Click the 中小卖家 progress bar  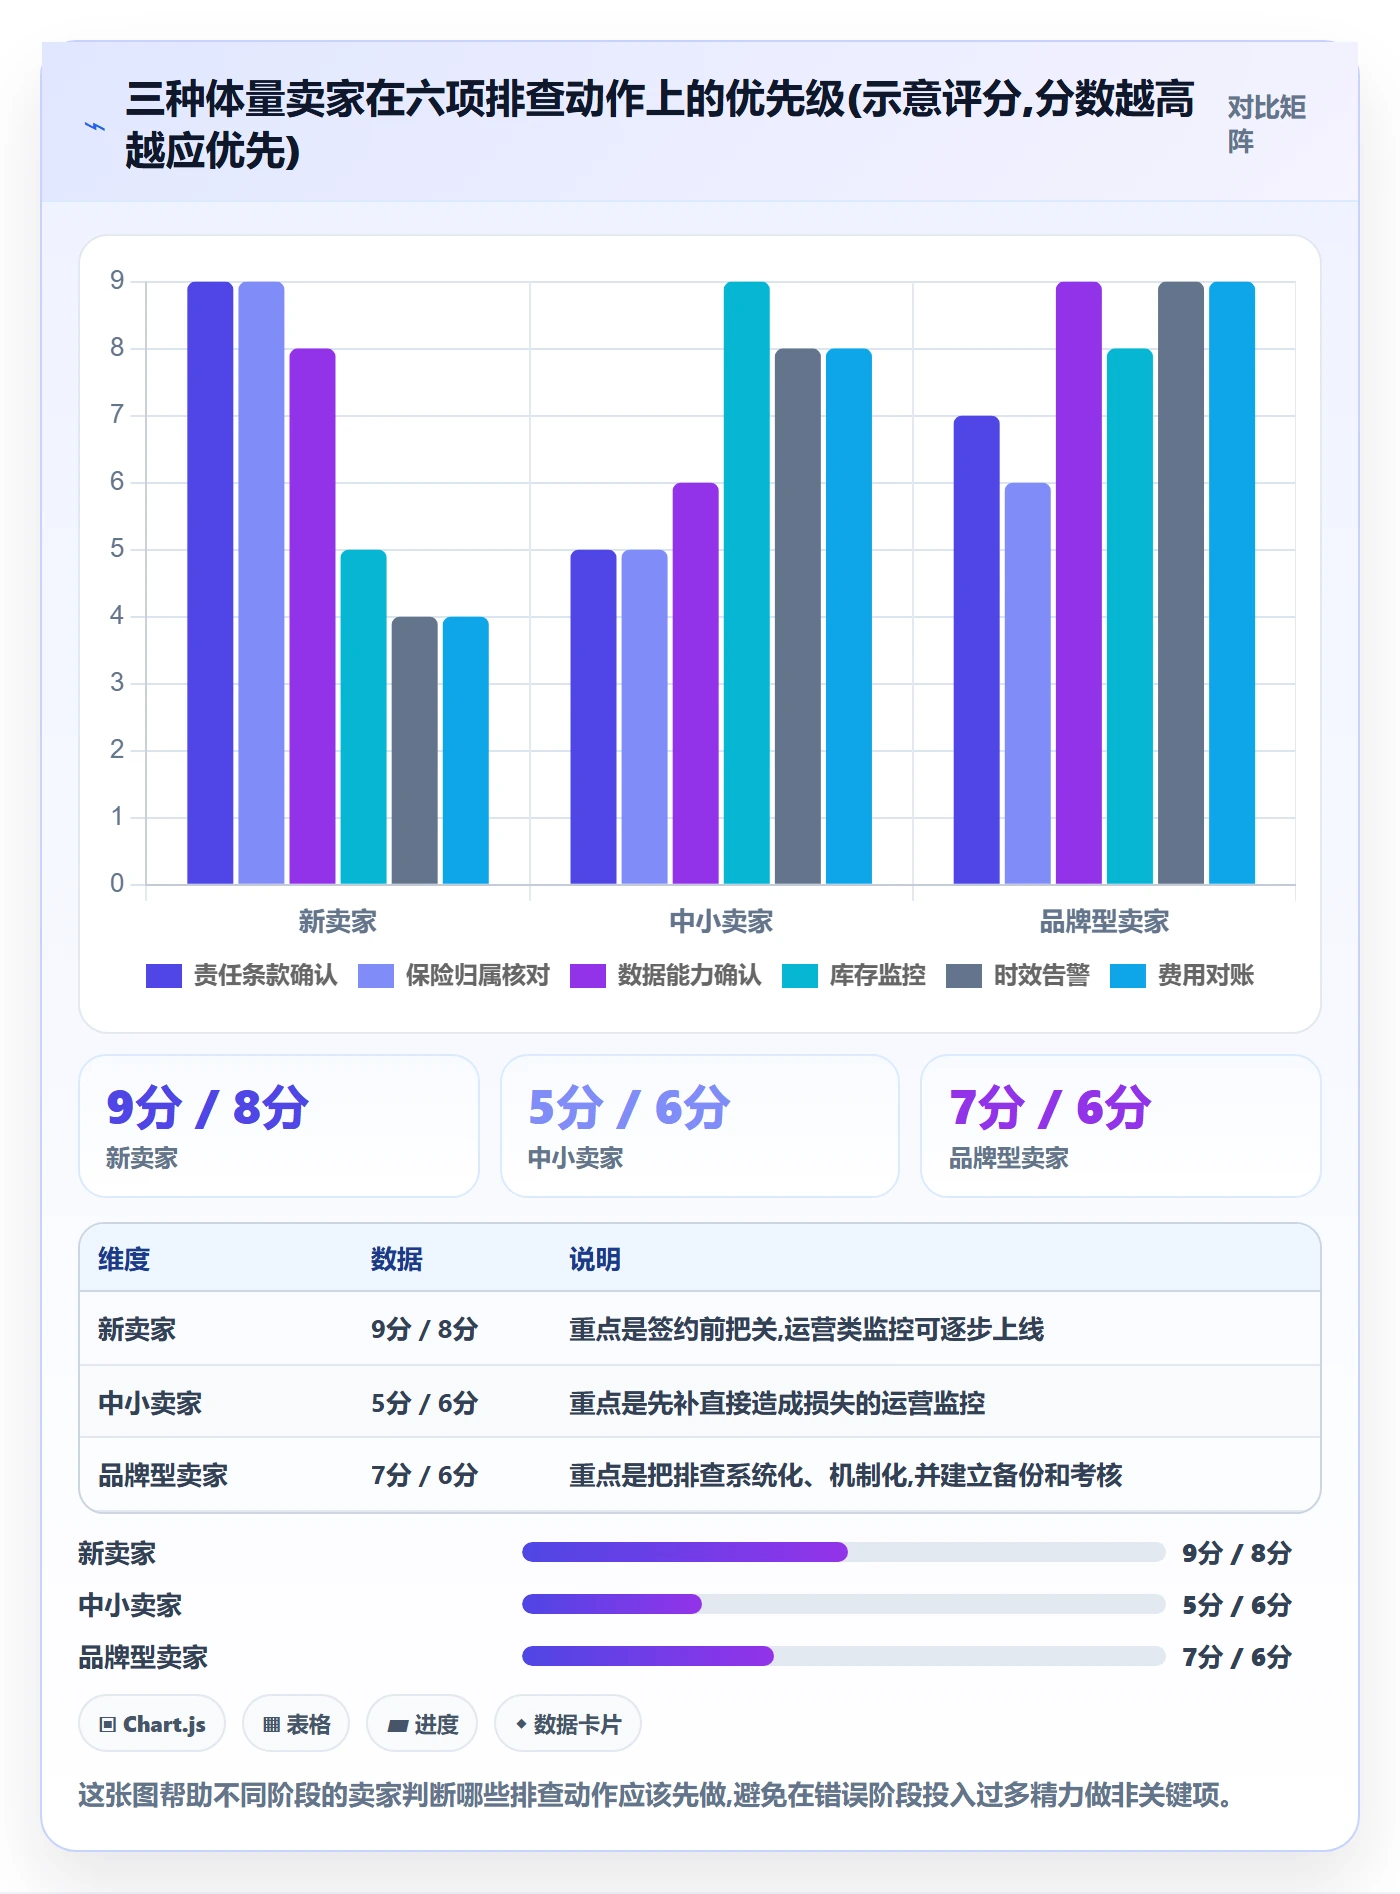843,1604
